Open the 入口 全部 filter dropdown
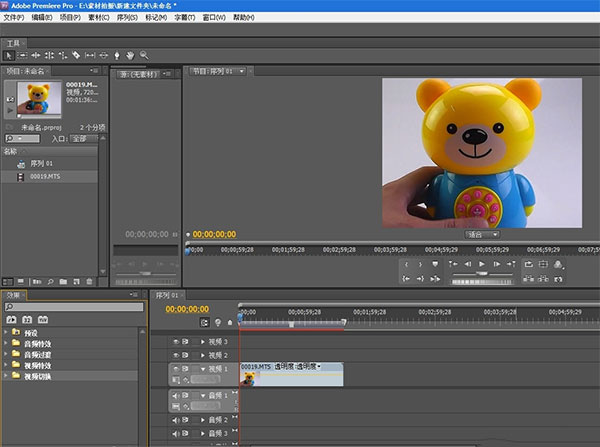The image size is (600, 447). point(83,139)
